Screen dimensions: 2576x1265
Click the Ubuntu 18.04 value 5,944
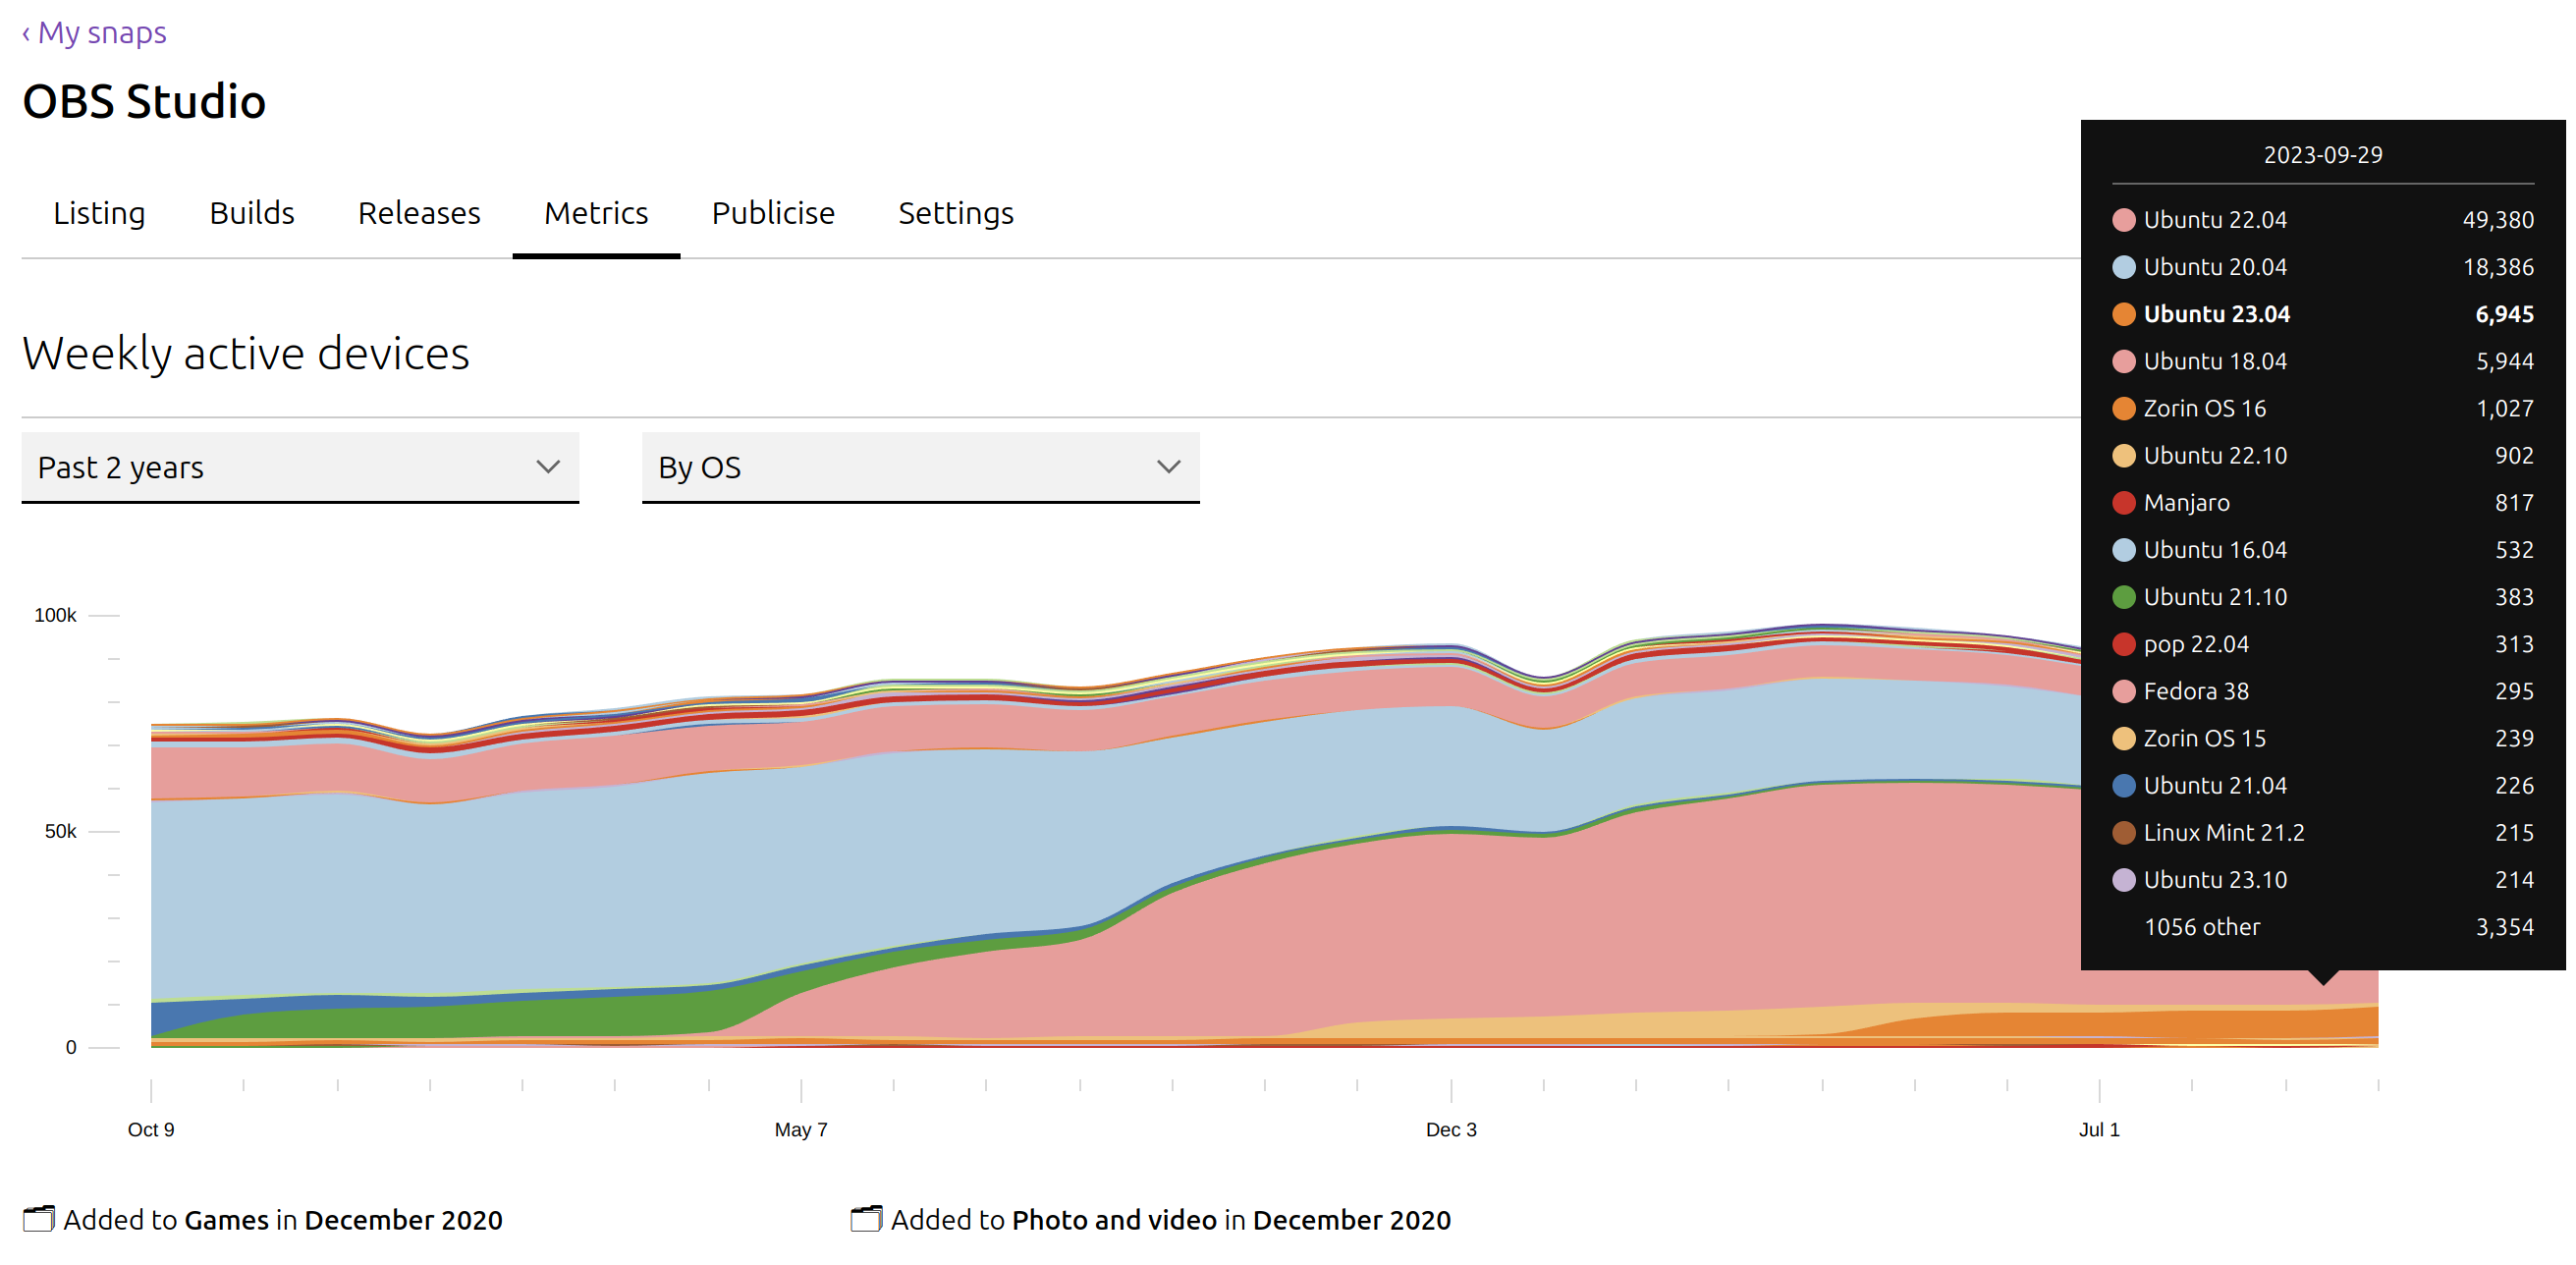(x=2504, y=361)
